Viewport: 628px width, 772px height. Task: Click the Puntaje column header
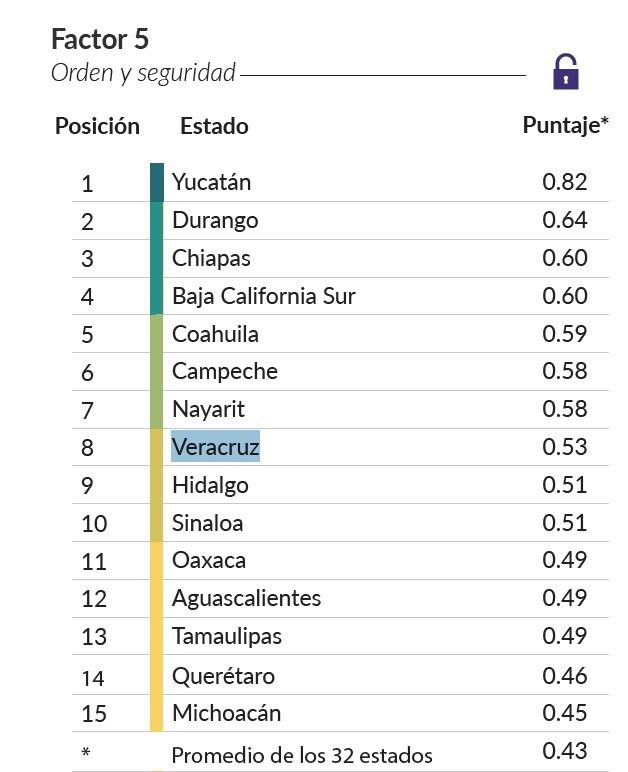click(x=565, y=125)
